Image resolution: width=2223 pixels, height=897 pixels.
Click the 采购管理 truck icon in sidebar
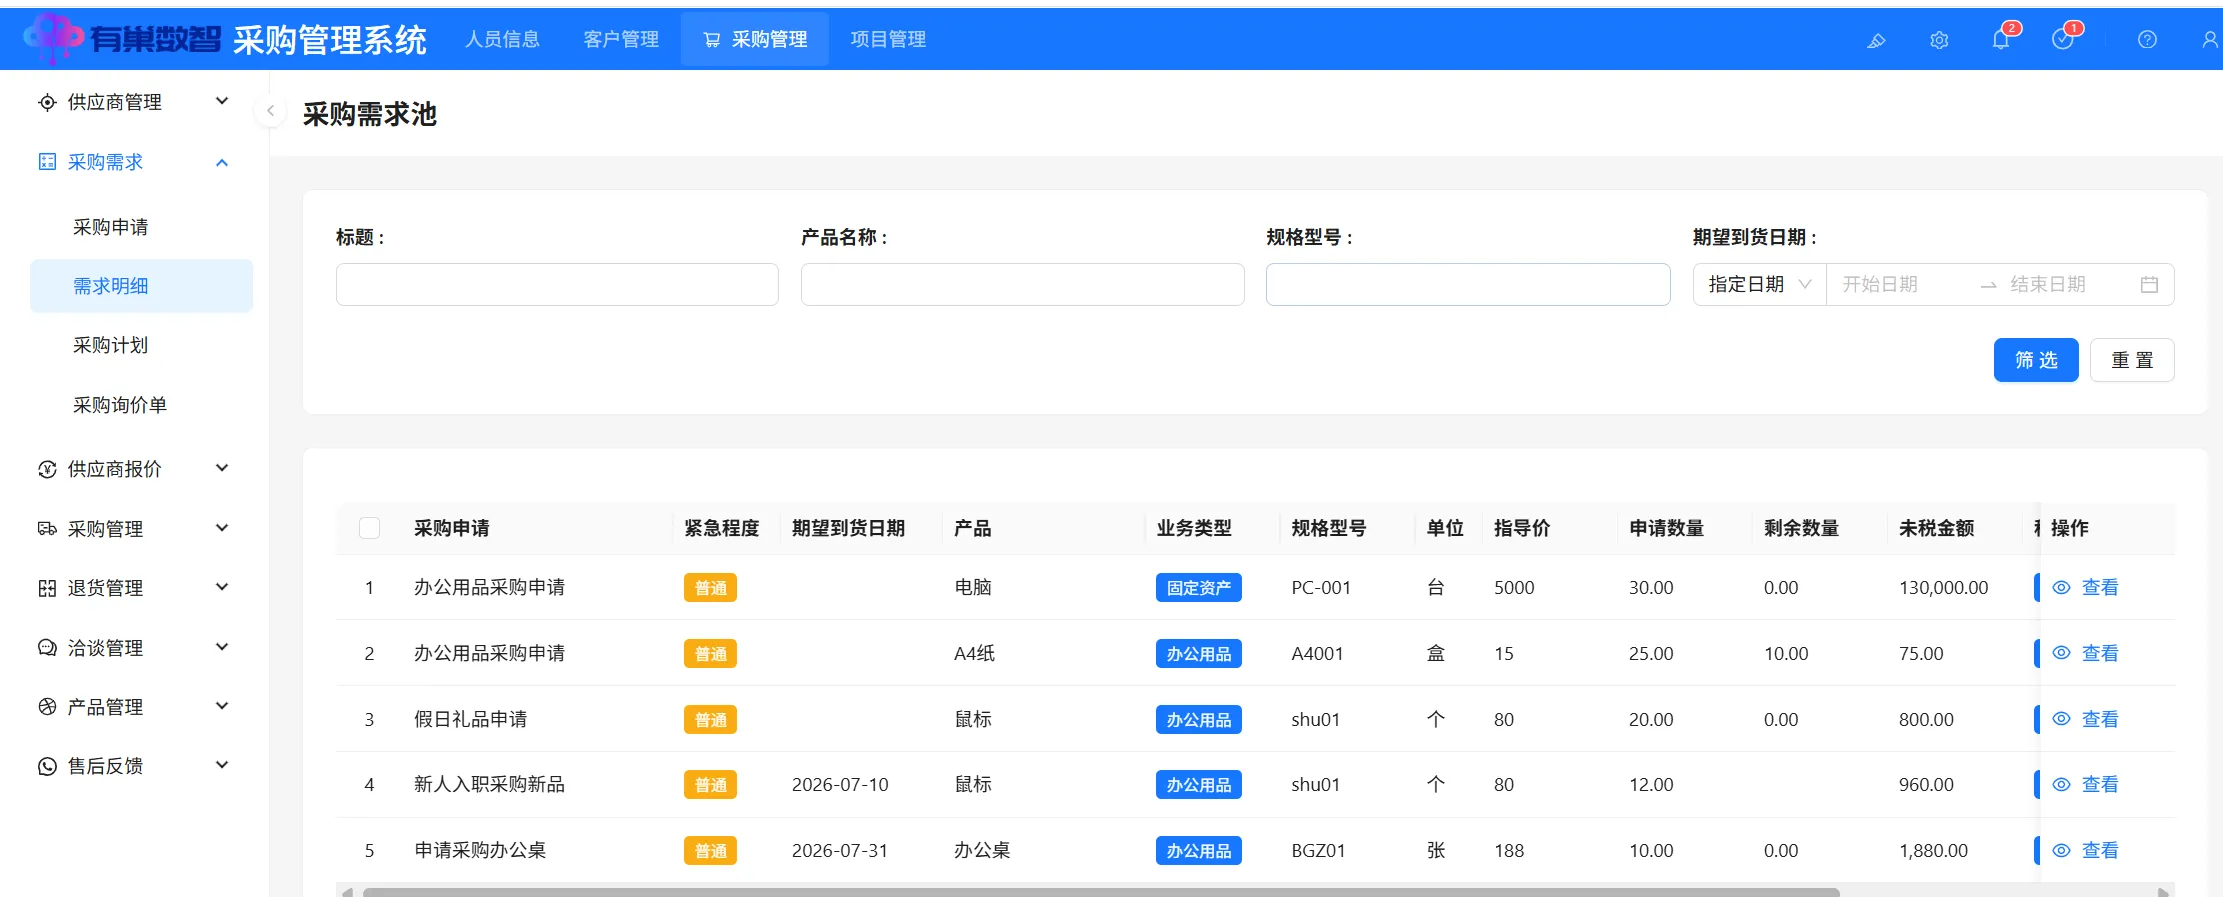coord(47,529)
